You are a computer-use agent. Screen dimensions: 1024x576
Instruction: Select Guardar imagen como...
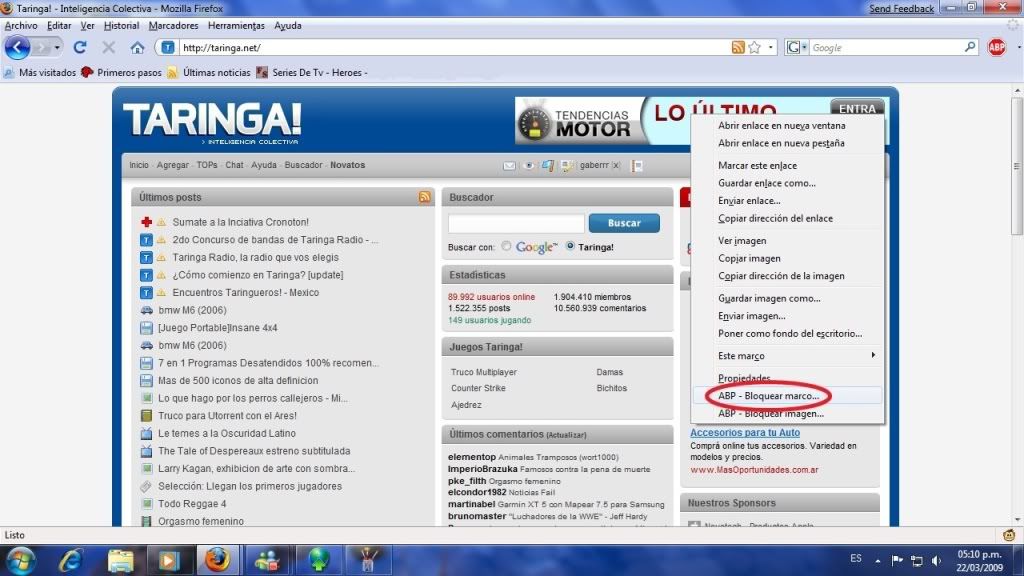pyautogui.click(x=787, y=298)
